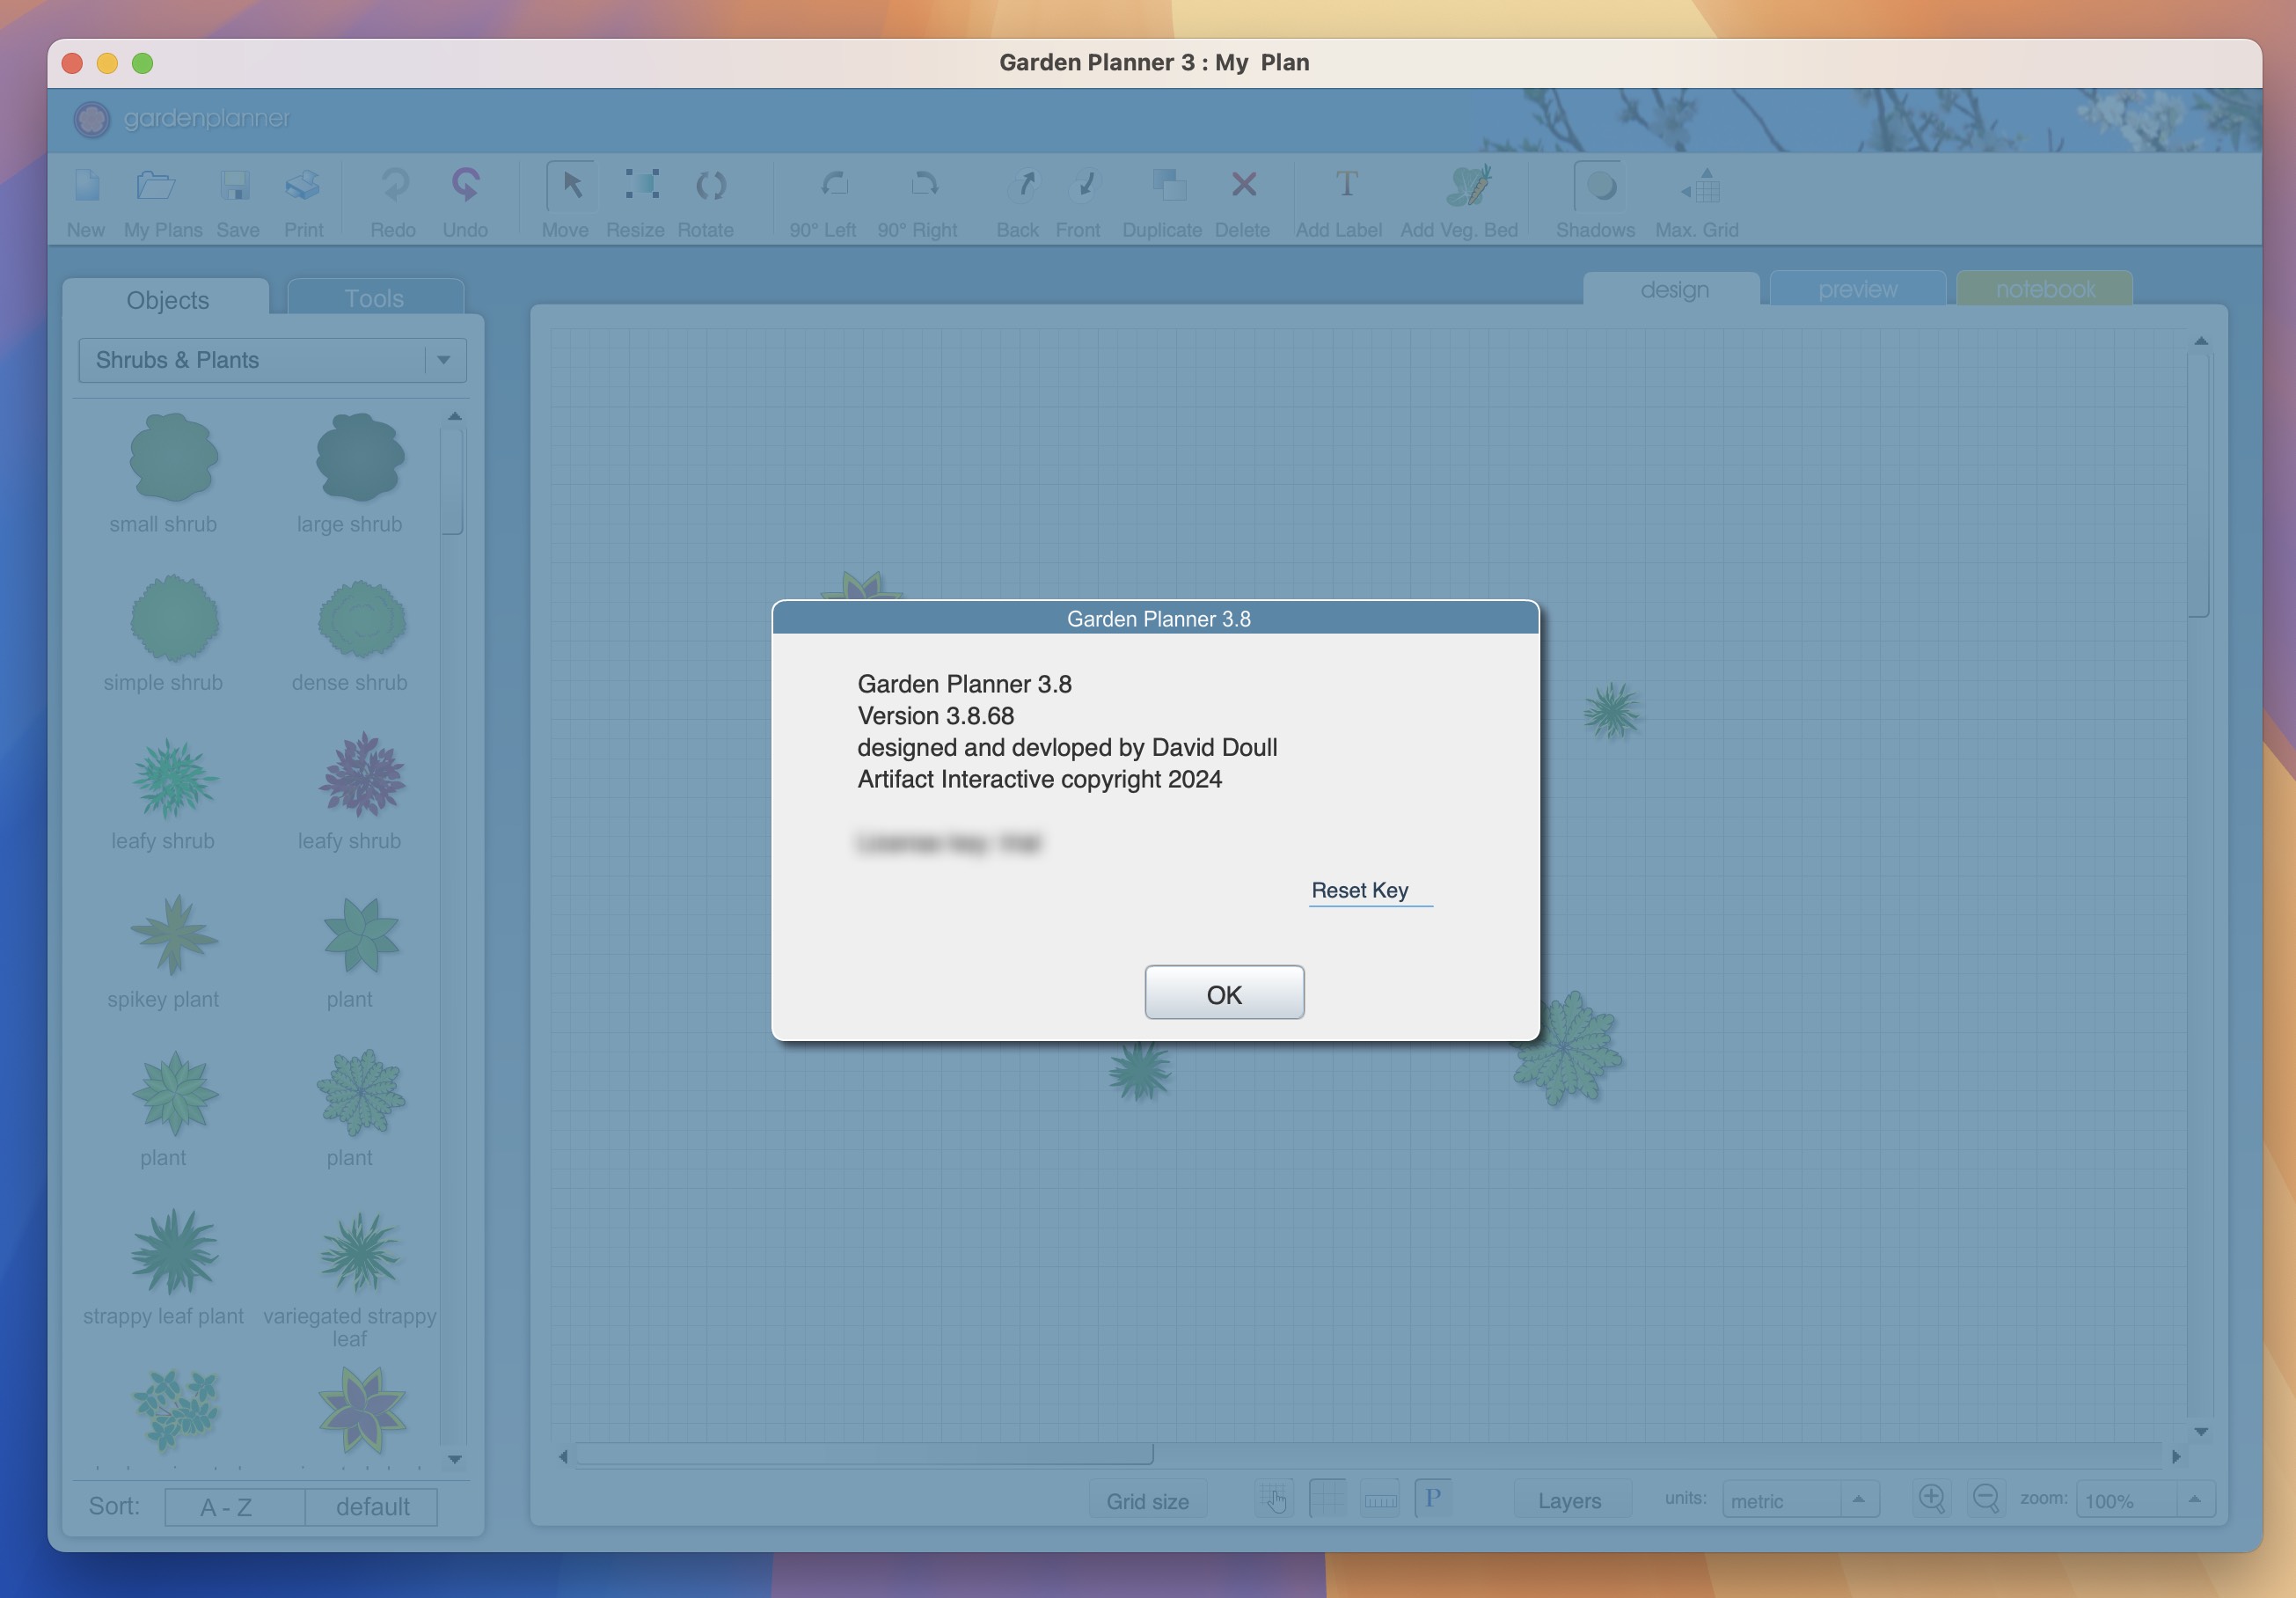
Task: Click the Max. Grid toolbar icon
Action: pos(1702,186)
